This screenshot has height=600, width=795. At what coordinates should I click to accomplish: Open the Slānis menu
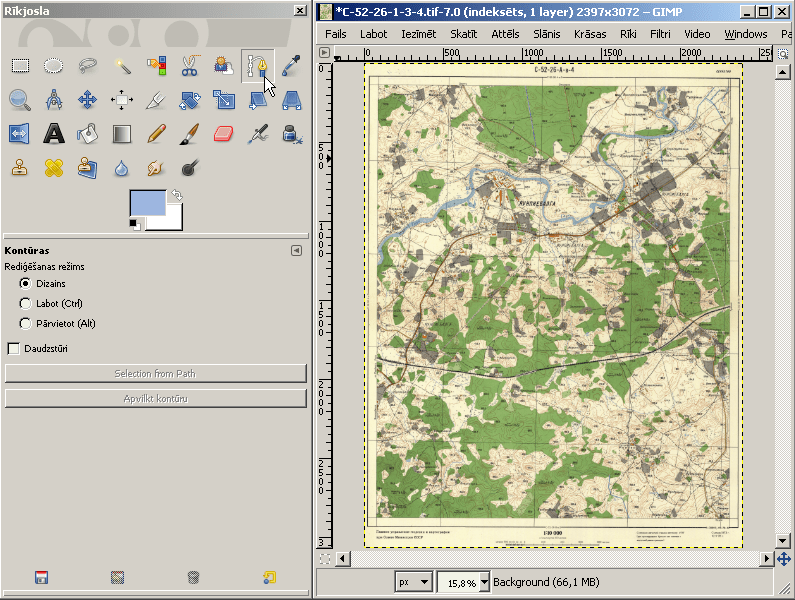click(x=547, y=34)
